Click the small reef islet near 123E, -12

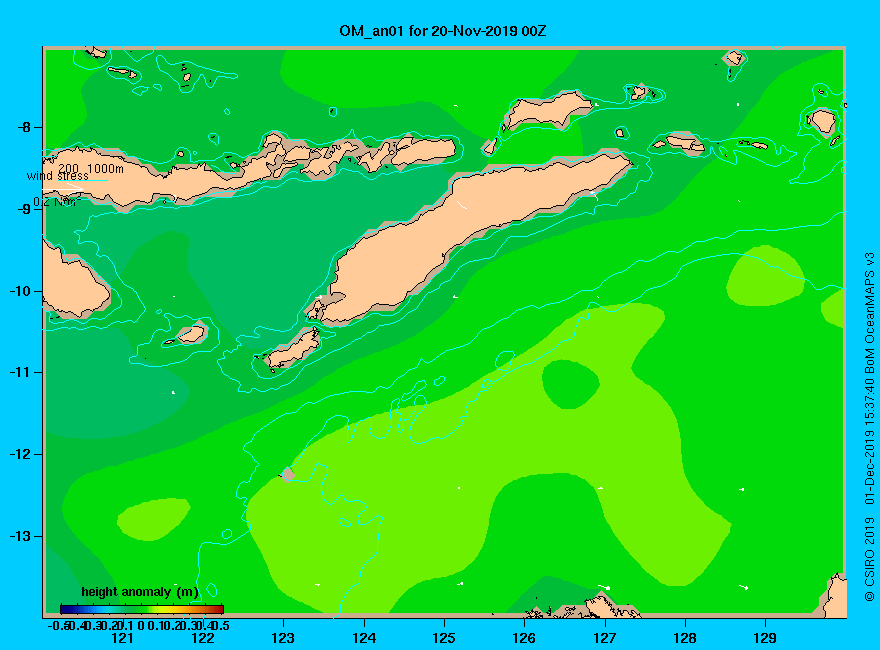coord(288,474)
